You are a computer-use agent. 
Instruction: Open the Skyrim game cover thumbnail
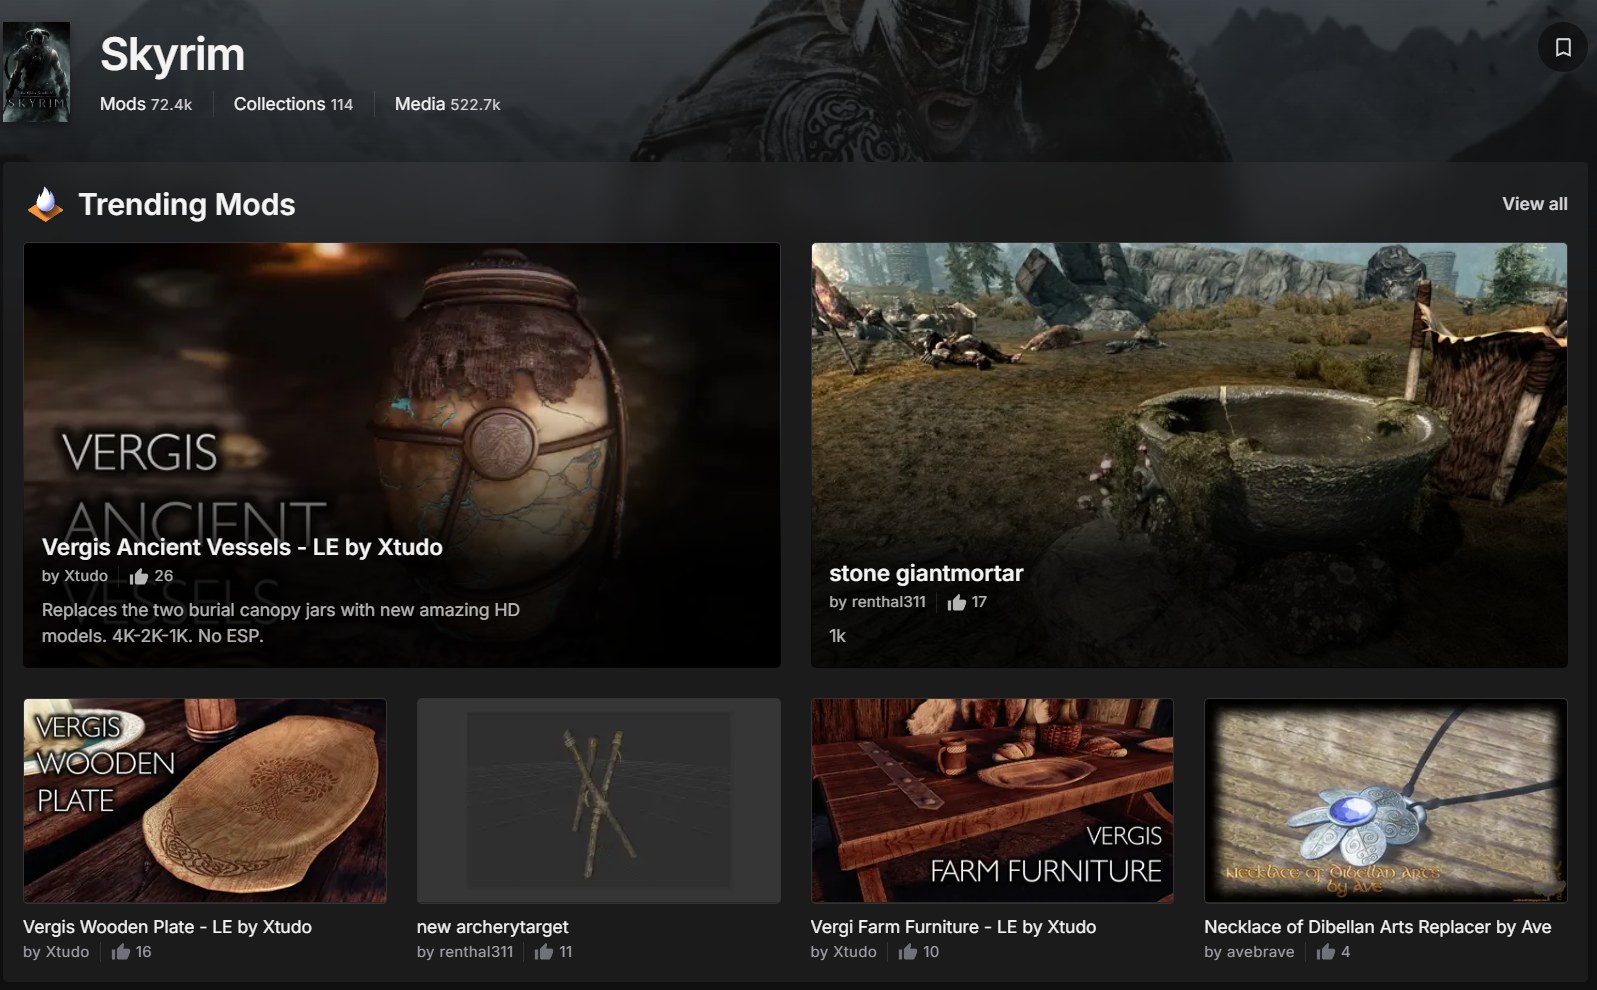(36, 73)
